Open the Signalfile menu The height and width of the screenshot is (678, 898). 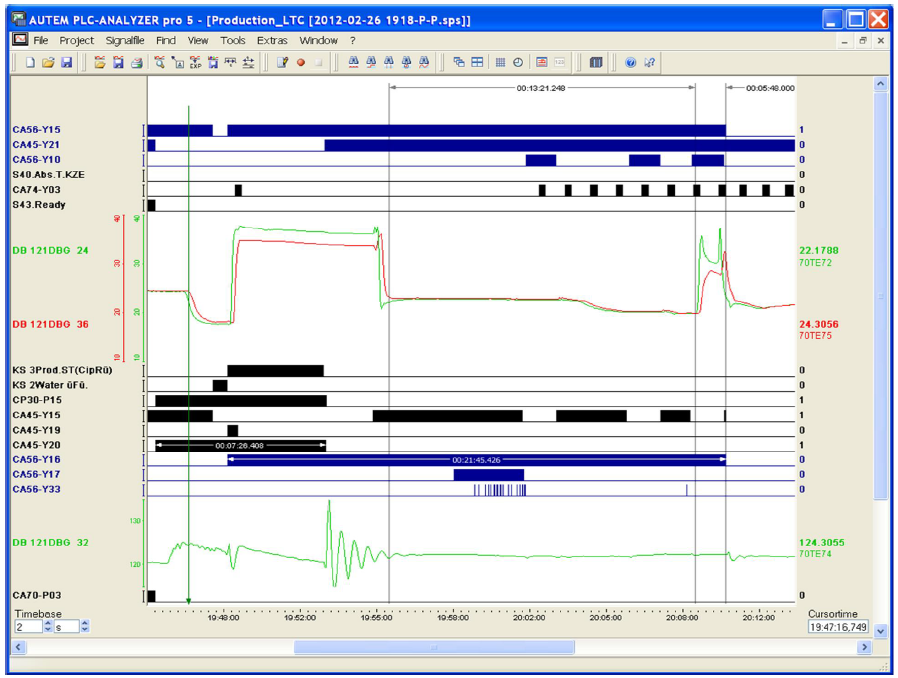coord(125,41)
